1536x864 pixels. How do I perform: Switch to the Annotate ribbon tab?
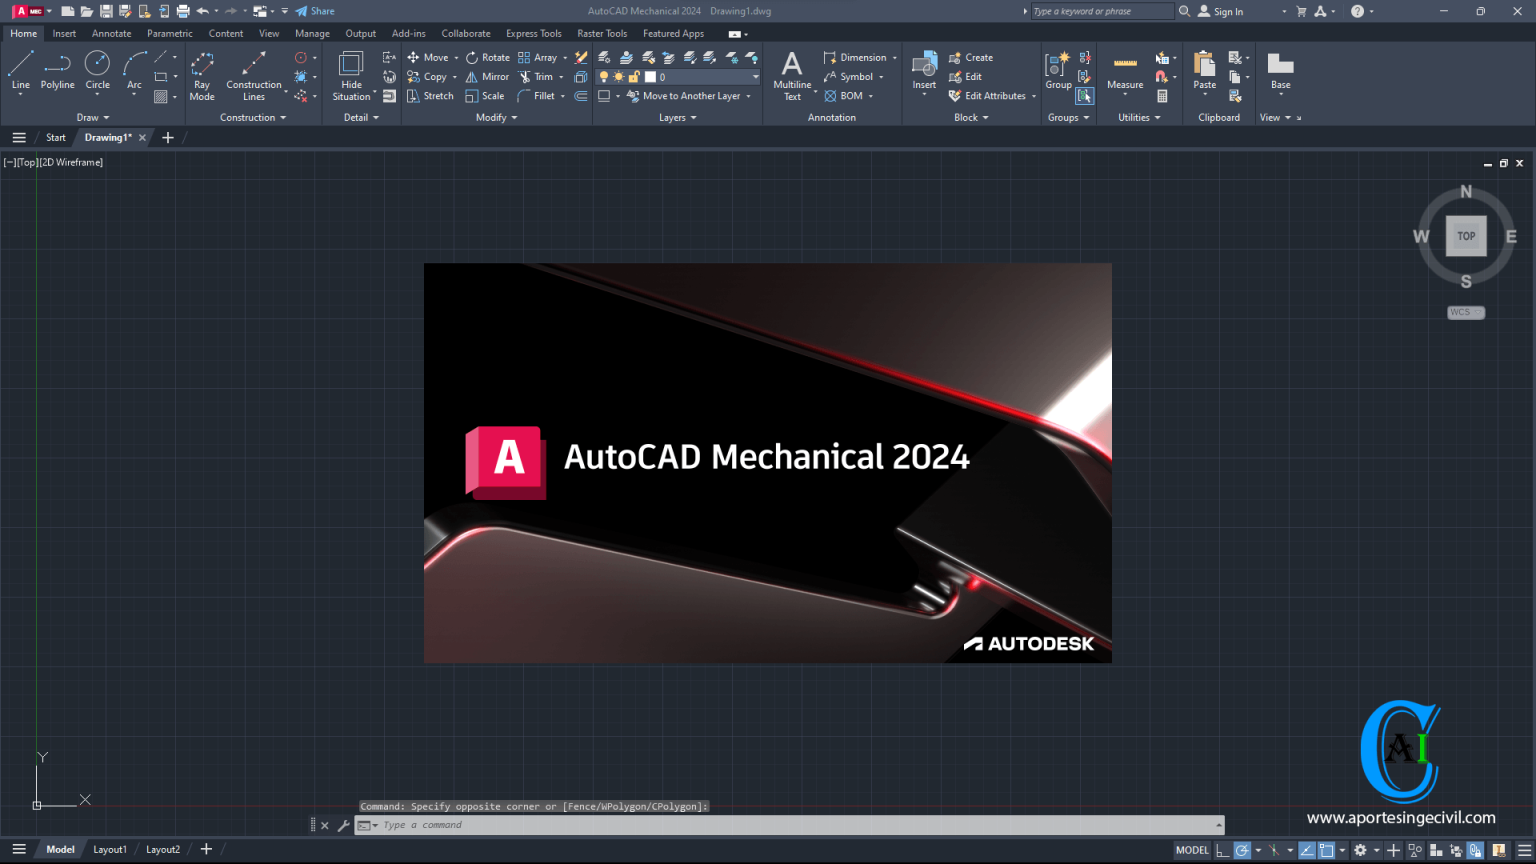click(x=111, y=33)
